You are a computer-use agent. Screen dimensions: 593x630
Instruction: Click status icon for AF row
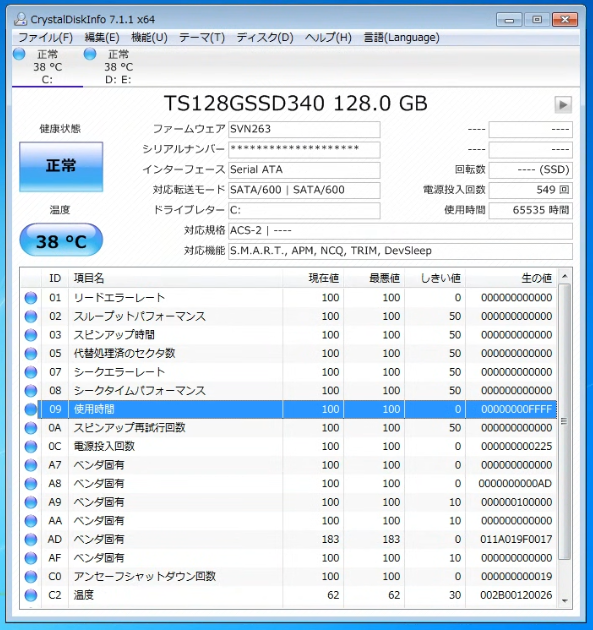pyautogui.click(x=31, y=558)
